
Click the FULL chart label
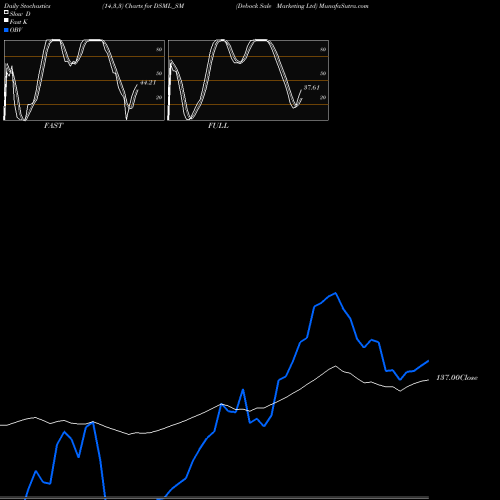pyautogui.click(x=218, y=125)
